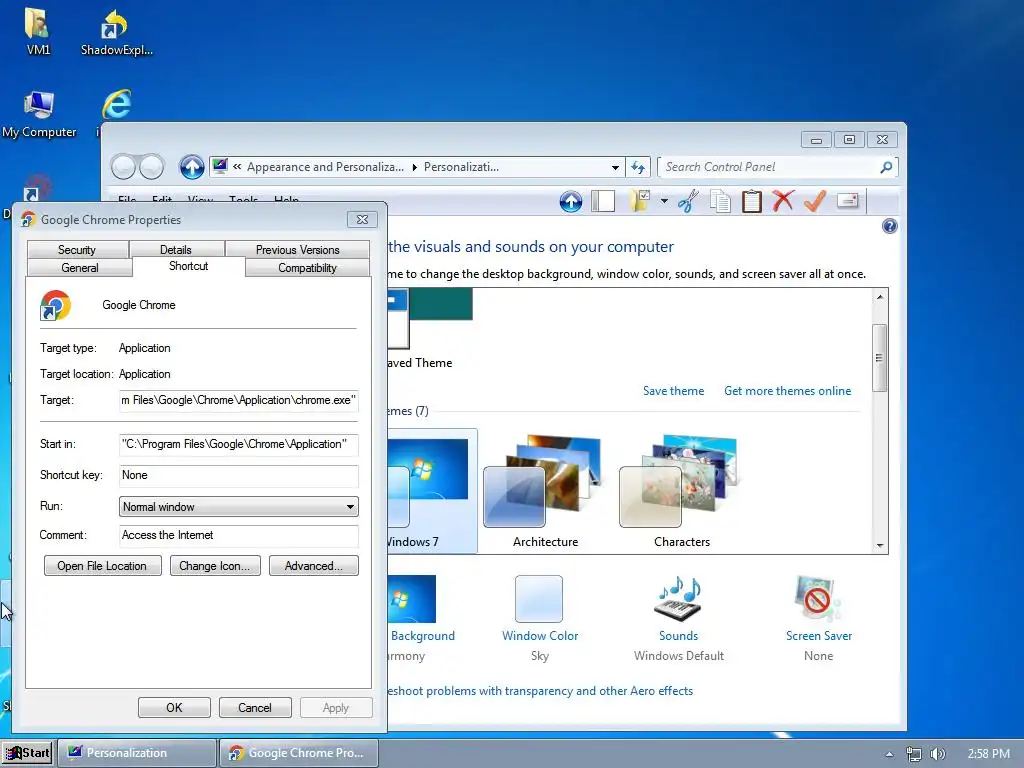Click the red X Delete icon
Screen dimensions: 1024x768
tap(783, 201)
